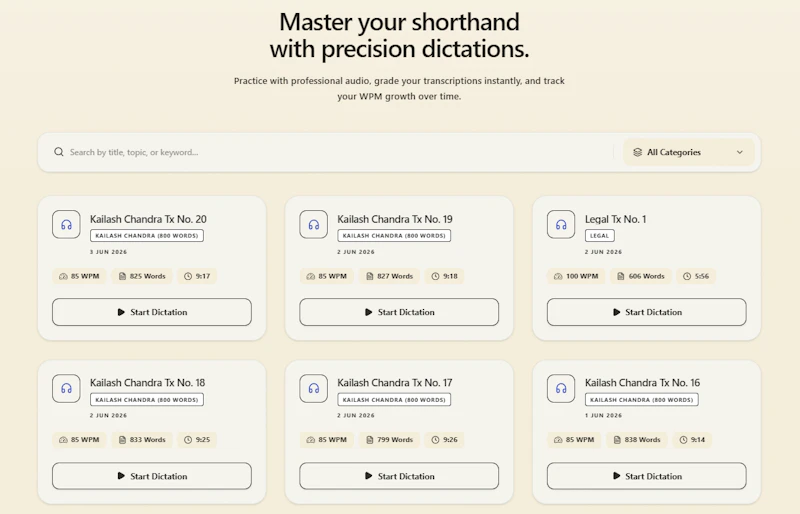Click Kailash Chandra (800 Words) tag on Tx No. 17
Screen dimensions: 800x514
coord(394,400)
